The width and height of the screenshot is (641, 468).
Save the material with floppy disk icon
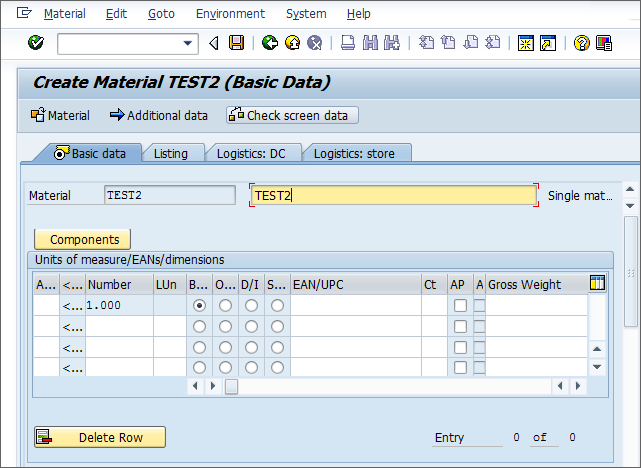[x=236, y=43]
